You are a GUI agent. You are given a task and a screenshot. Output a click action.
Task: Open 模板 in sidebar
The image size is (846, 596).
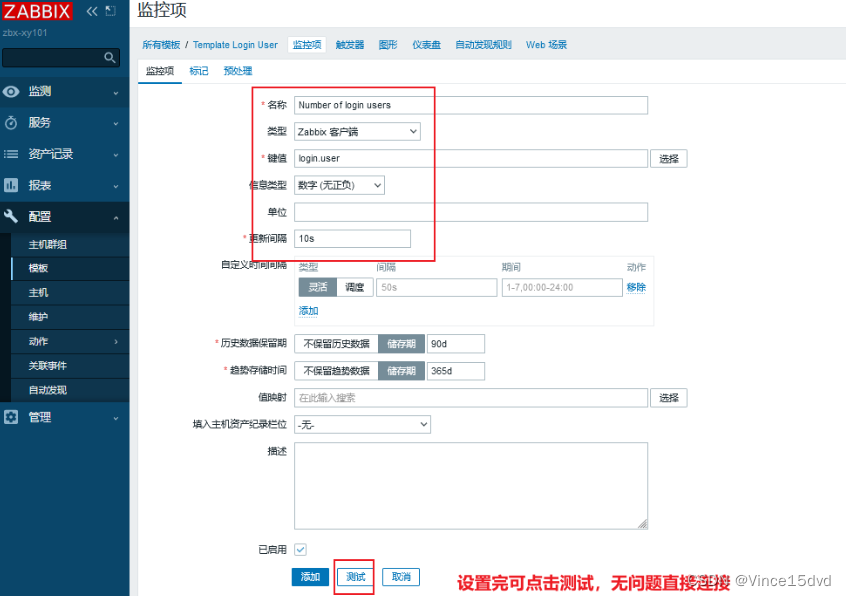click(x=38, y=268)
